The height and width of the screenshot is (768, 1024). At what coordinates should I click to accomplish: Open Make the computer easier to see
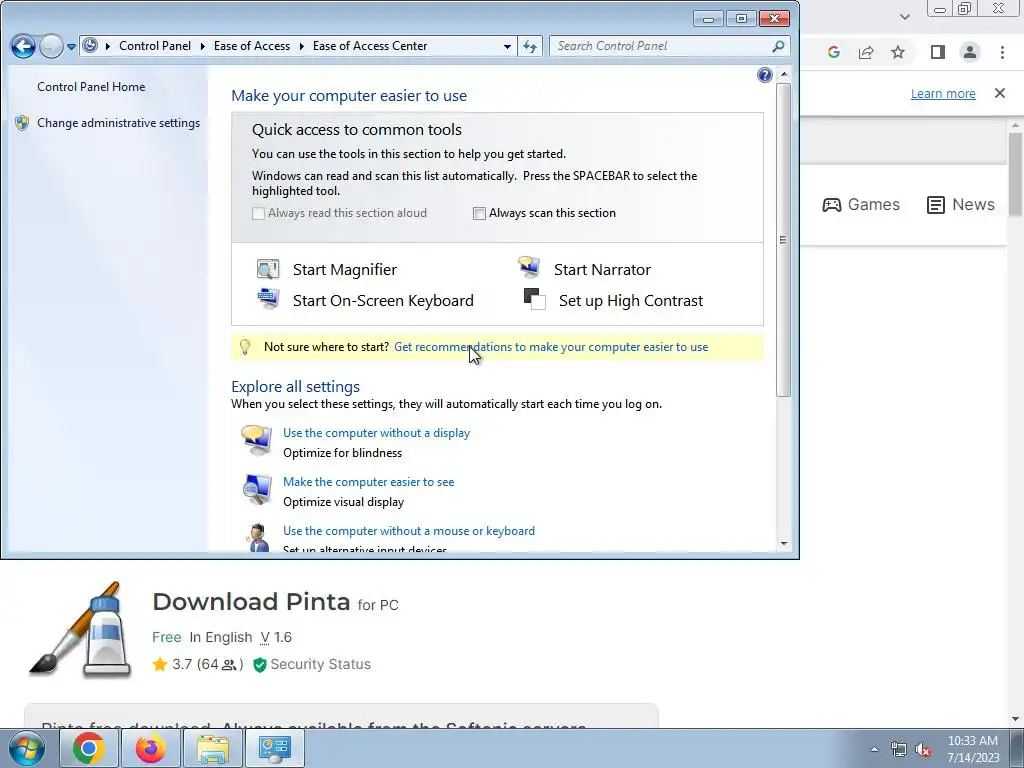coord(368,482)
